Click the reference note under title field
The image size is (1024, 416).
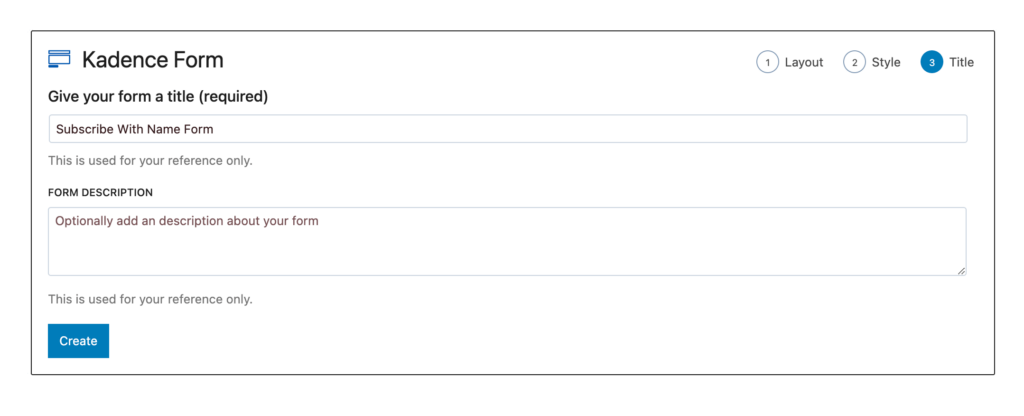click(150, 160)
